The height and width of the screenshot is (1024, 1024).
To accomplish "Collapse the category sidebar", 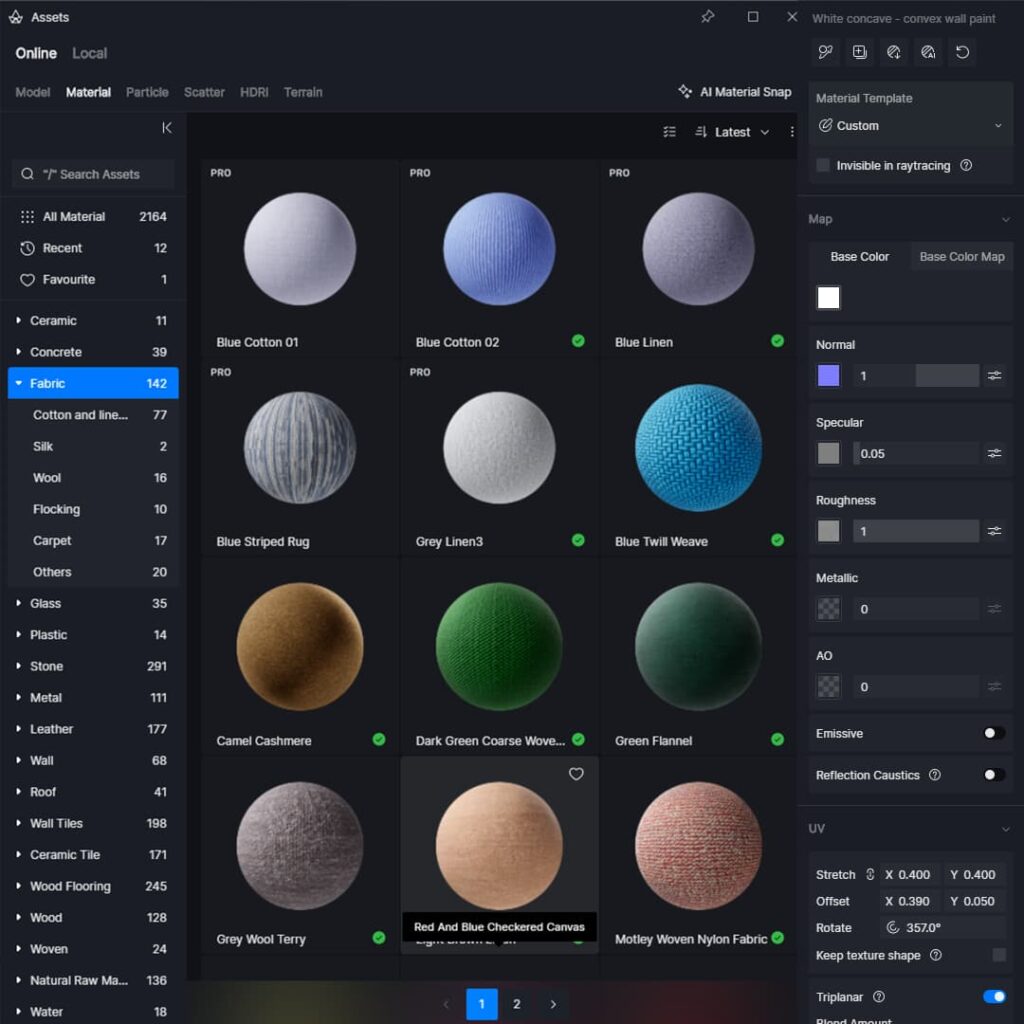I will tap(167, 128).
